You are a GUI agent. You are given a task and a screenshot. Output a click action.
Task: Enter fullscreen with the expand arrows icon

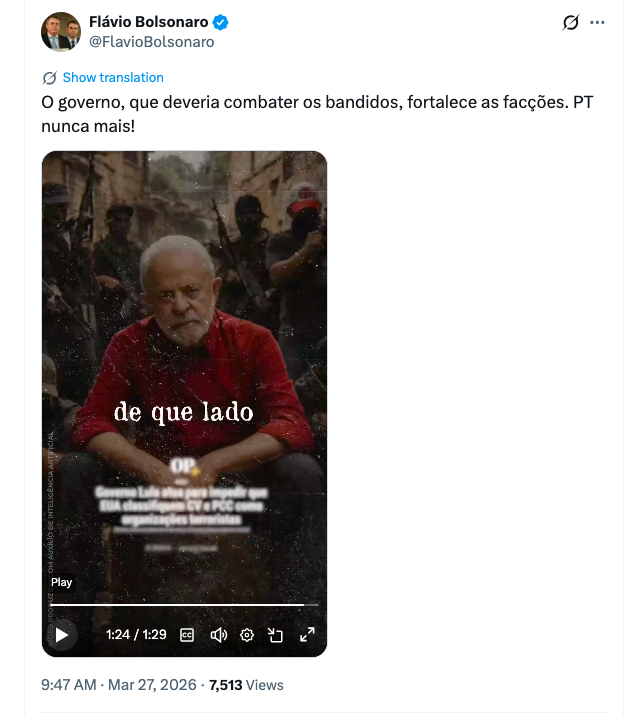[307, 635]
